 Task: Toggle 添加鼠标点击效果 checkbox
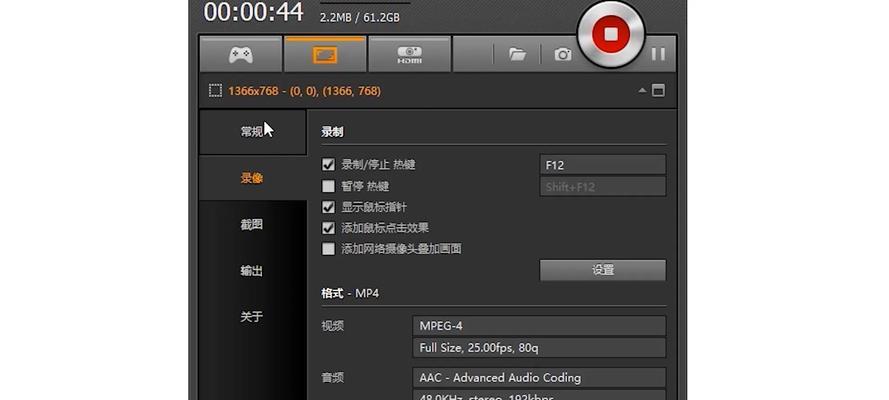[x=328, y=228]
